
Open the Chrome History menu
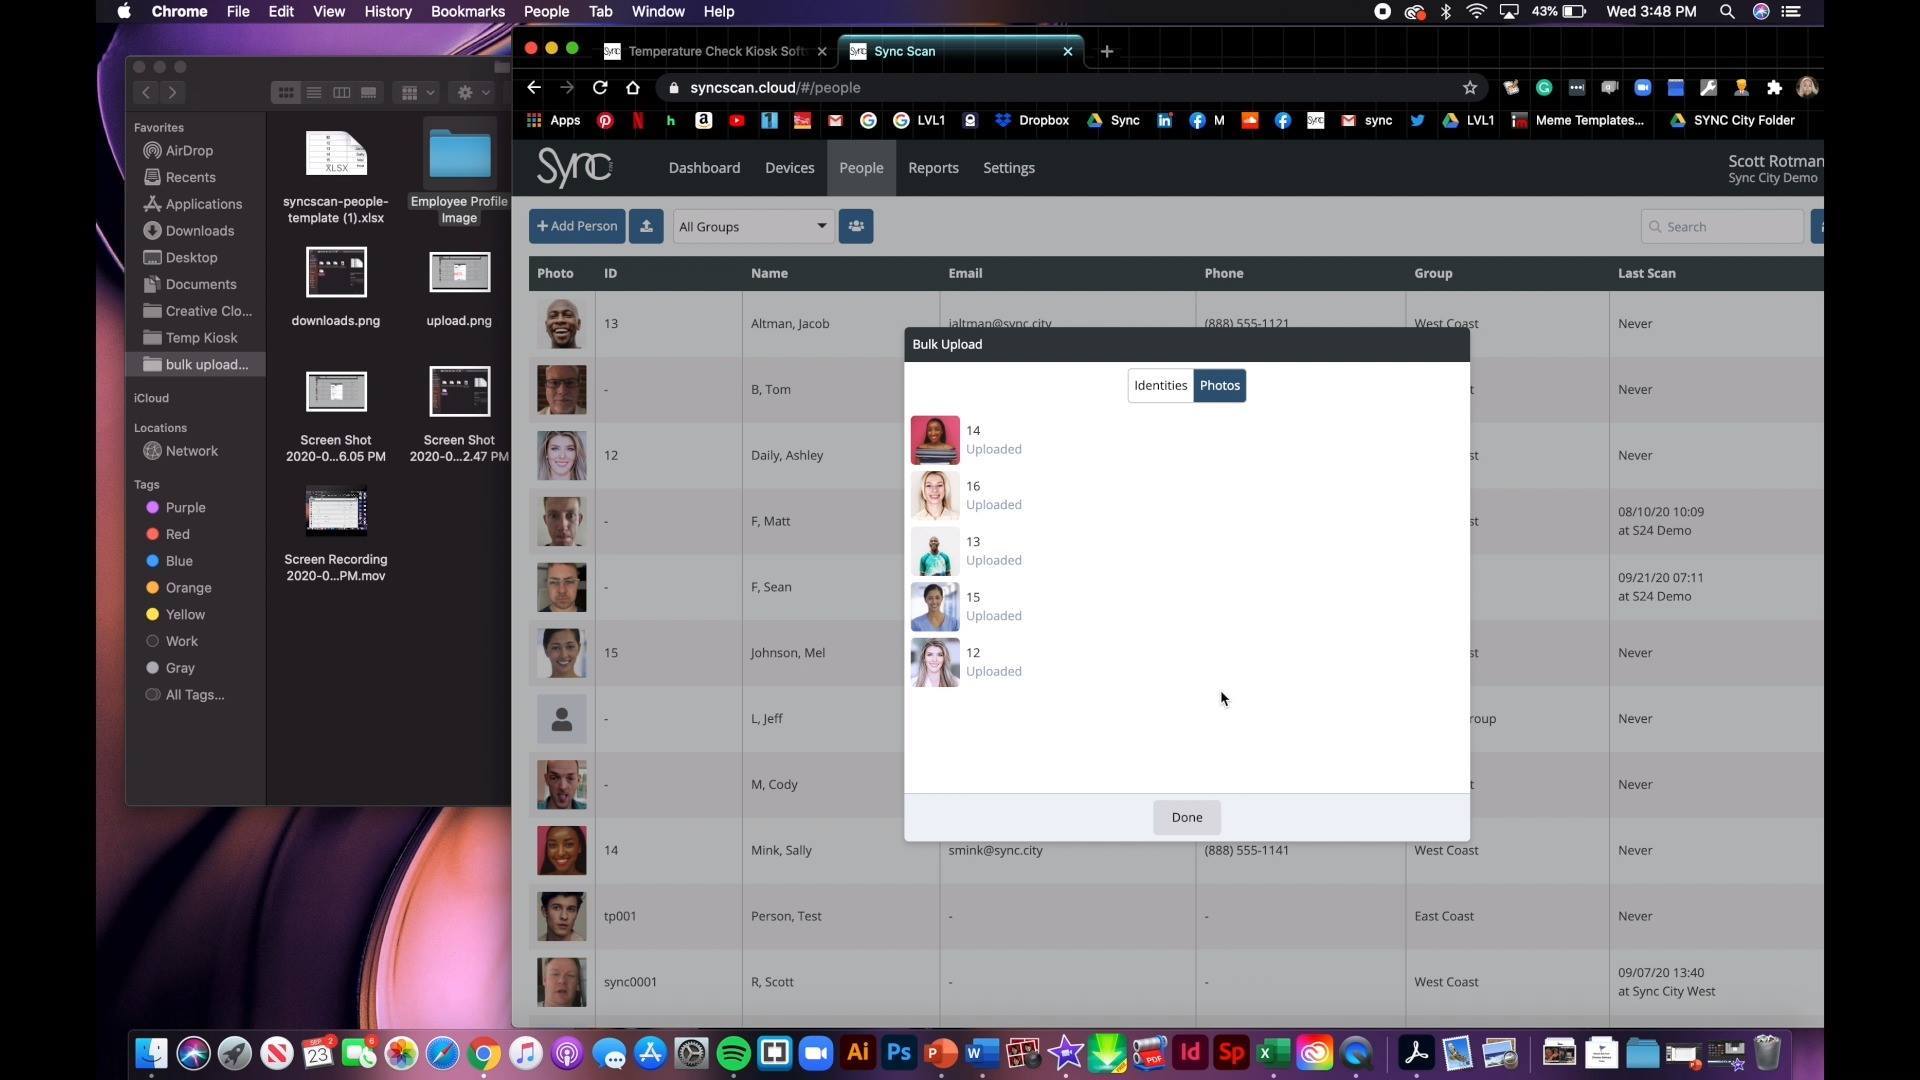(387, 12)
